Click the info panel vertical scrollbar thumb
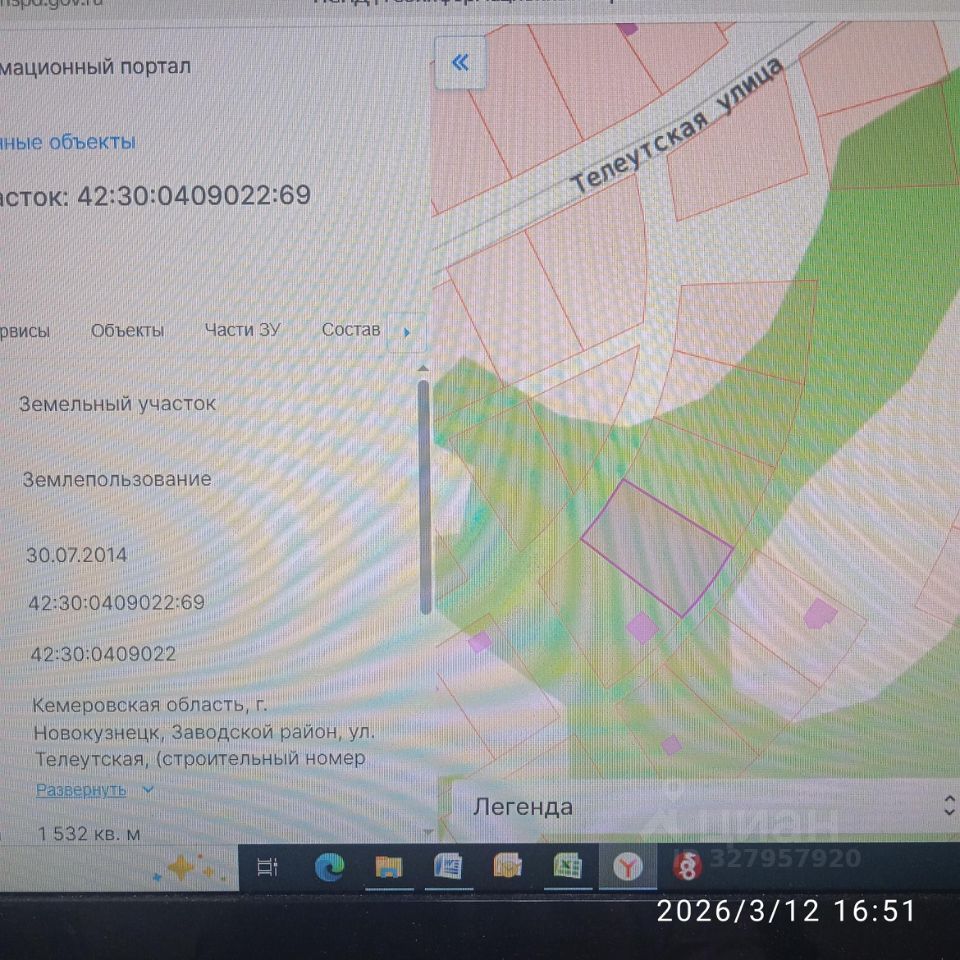 [x=424, y=496]
